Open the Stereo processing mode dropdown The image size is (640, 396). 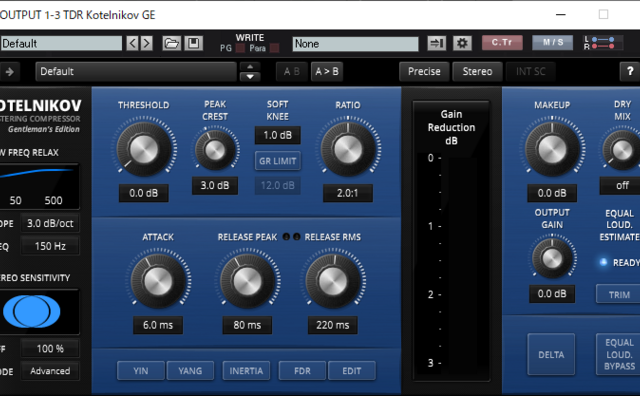click(477, 71)
